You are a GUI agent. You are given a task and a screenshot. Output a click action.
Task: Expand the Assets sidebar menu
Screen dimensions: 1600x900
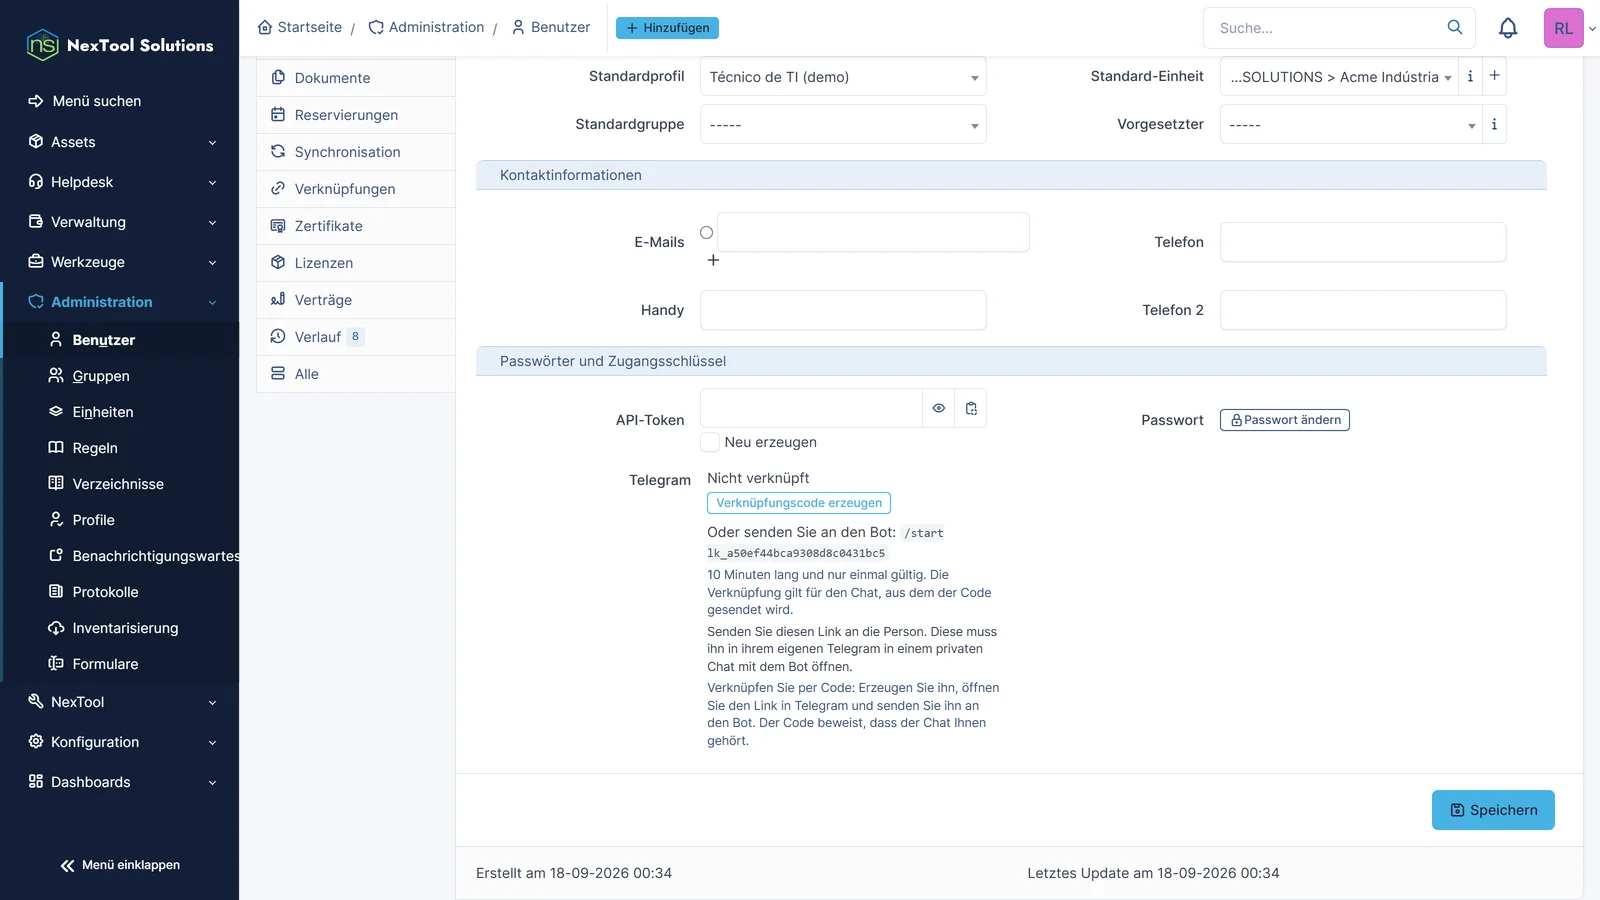pyautogui.click(x=122, y=142)
